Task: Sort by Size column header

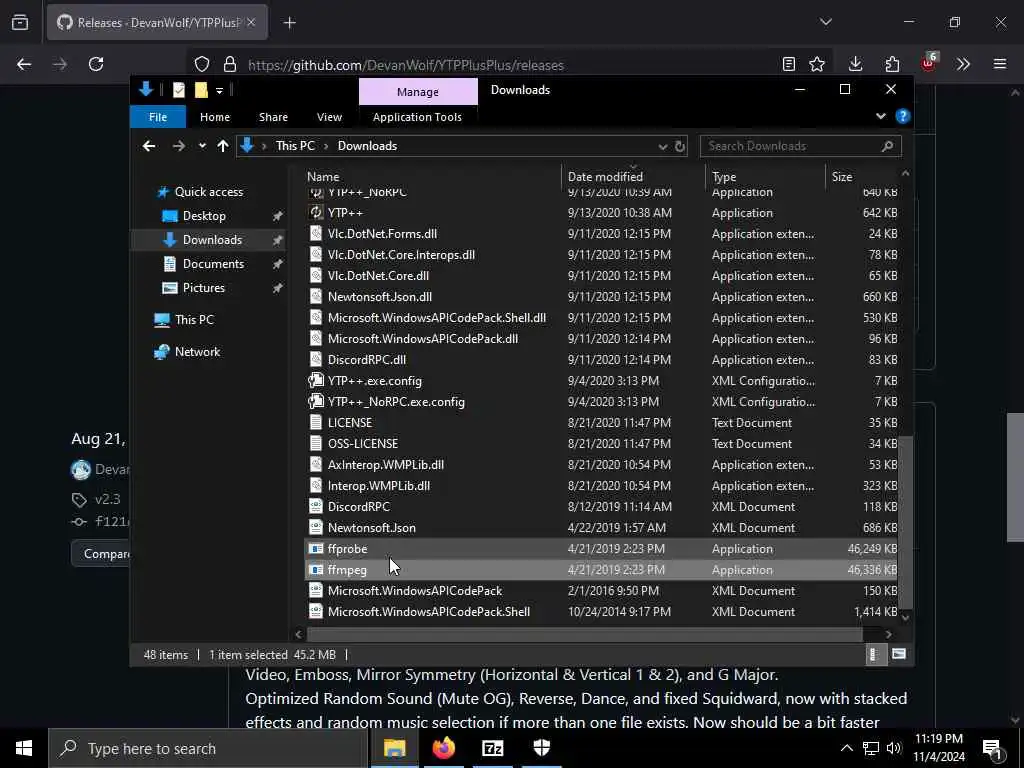Action: tap(862, 176)
